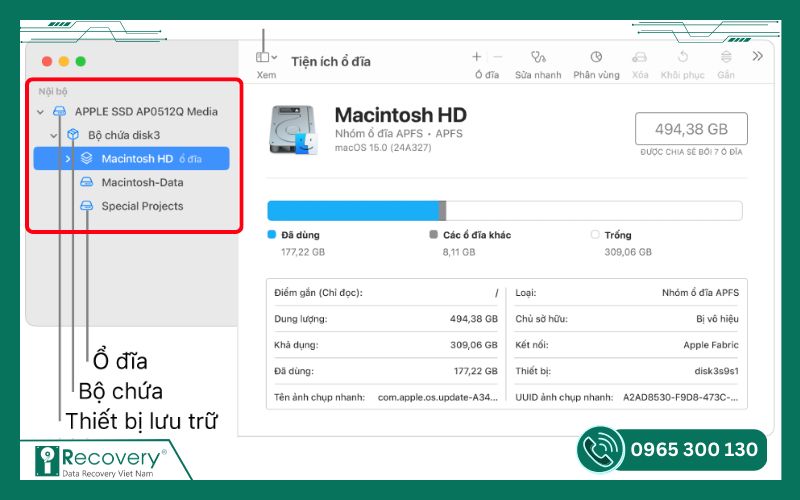Click the Tên ảnh chụp nhanh value
The image size is (800, 500).
tap(438, 397)
